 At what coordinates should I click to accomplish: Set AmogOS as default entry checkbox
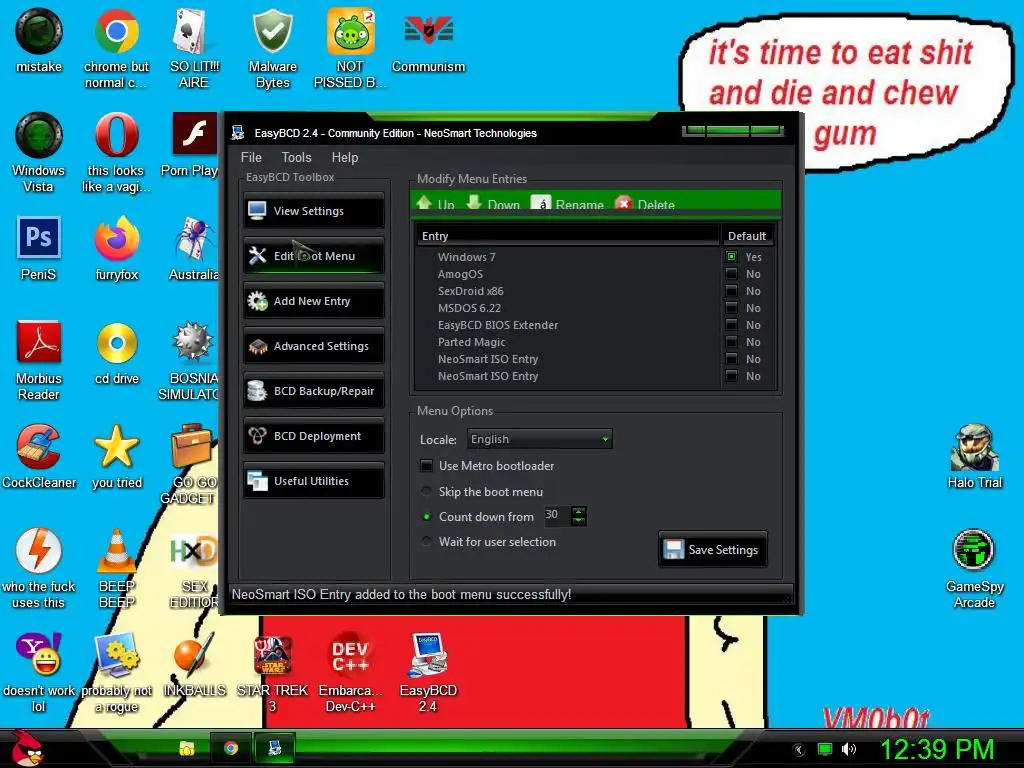731,274
